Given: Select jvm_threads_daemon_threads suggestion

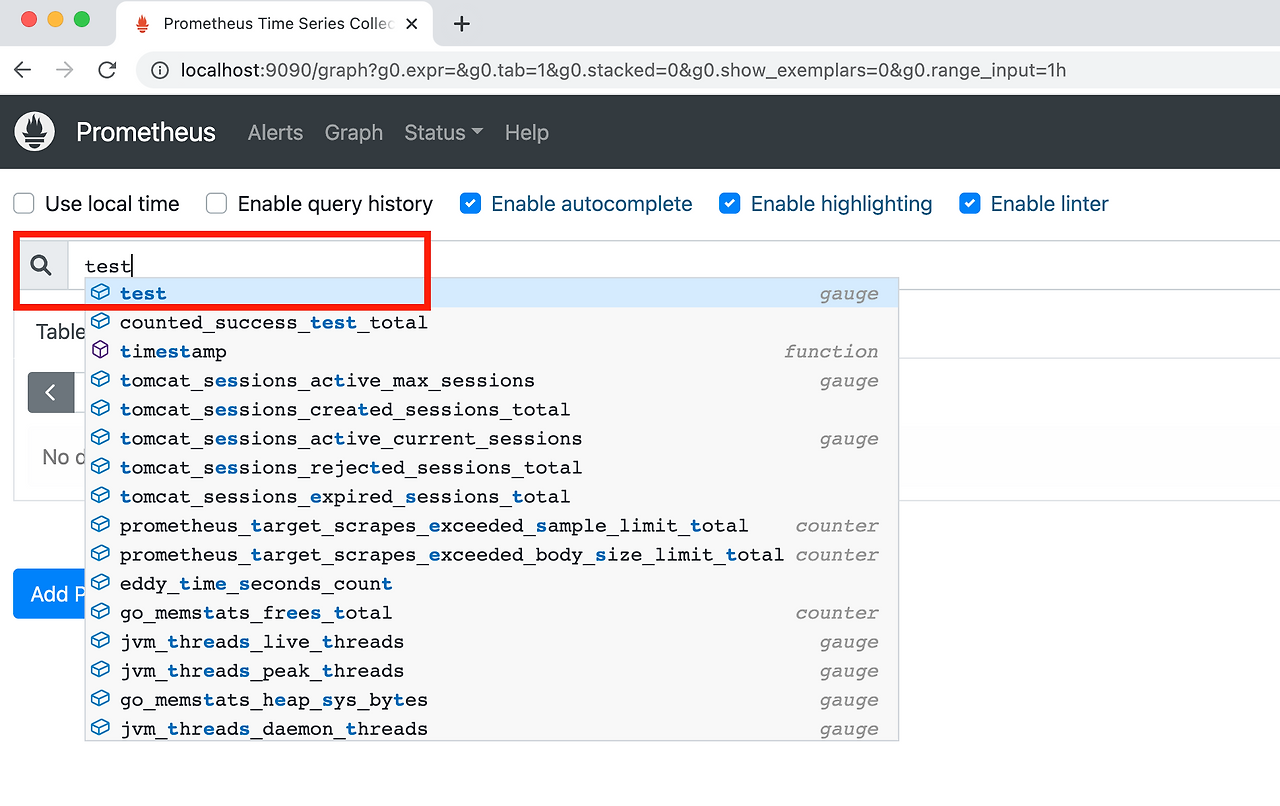Looking at the screenshot, I should coord(491,728).
